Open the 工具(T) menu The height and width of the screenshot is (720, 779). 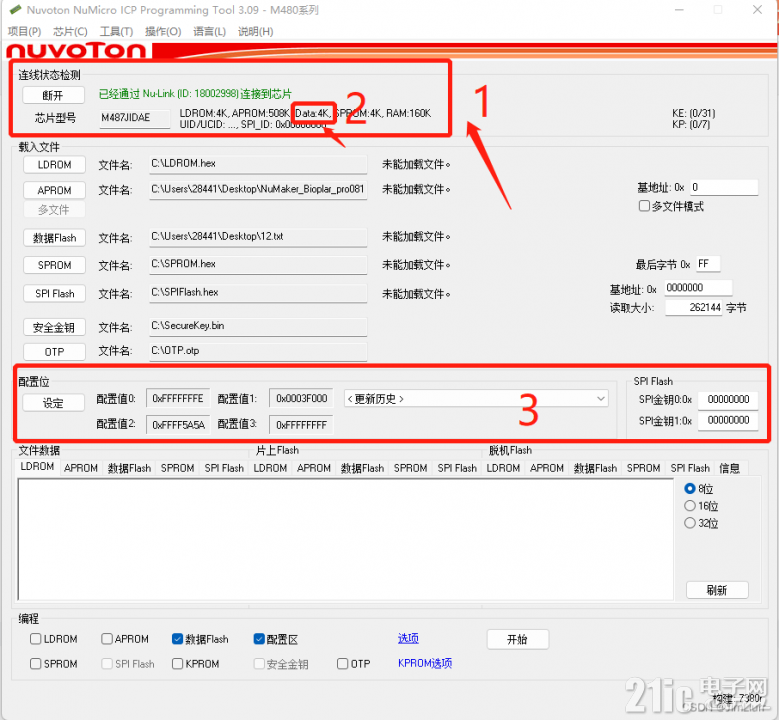point(116,31)
